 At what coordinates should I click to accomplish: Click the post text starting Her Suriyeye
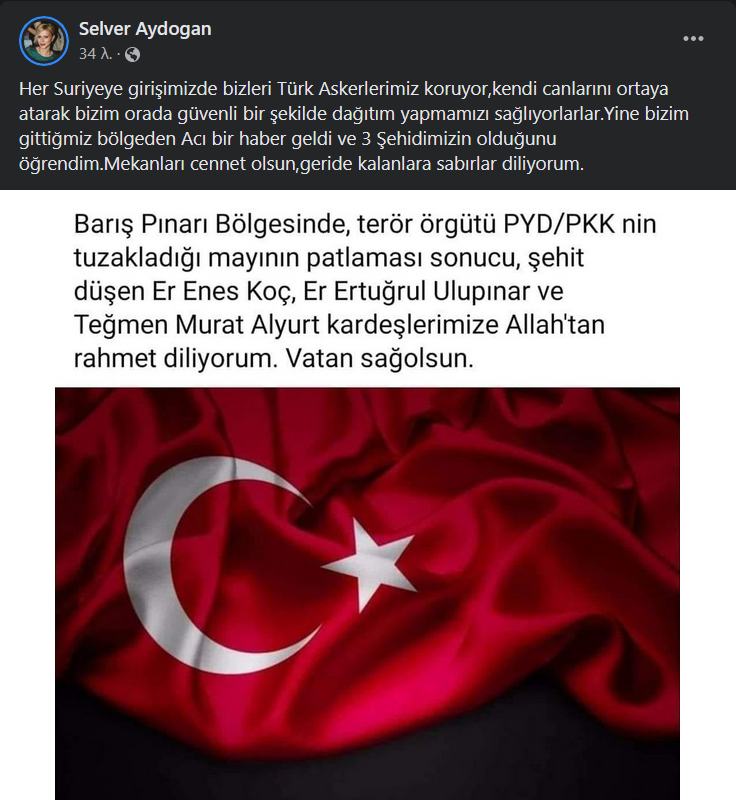coord(354,126)
